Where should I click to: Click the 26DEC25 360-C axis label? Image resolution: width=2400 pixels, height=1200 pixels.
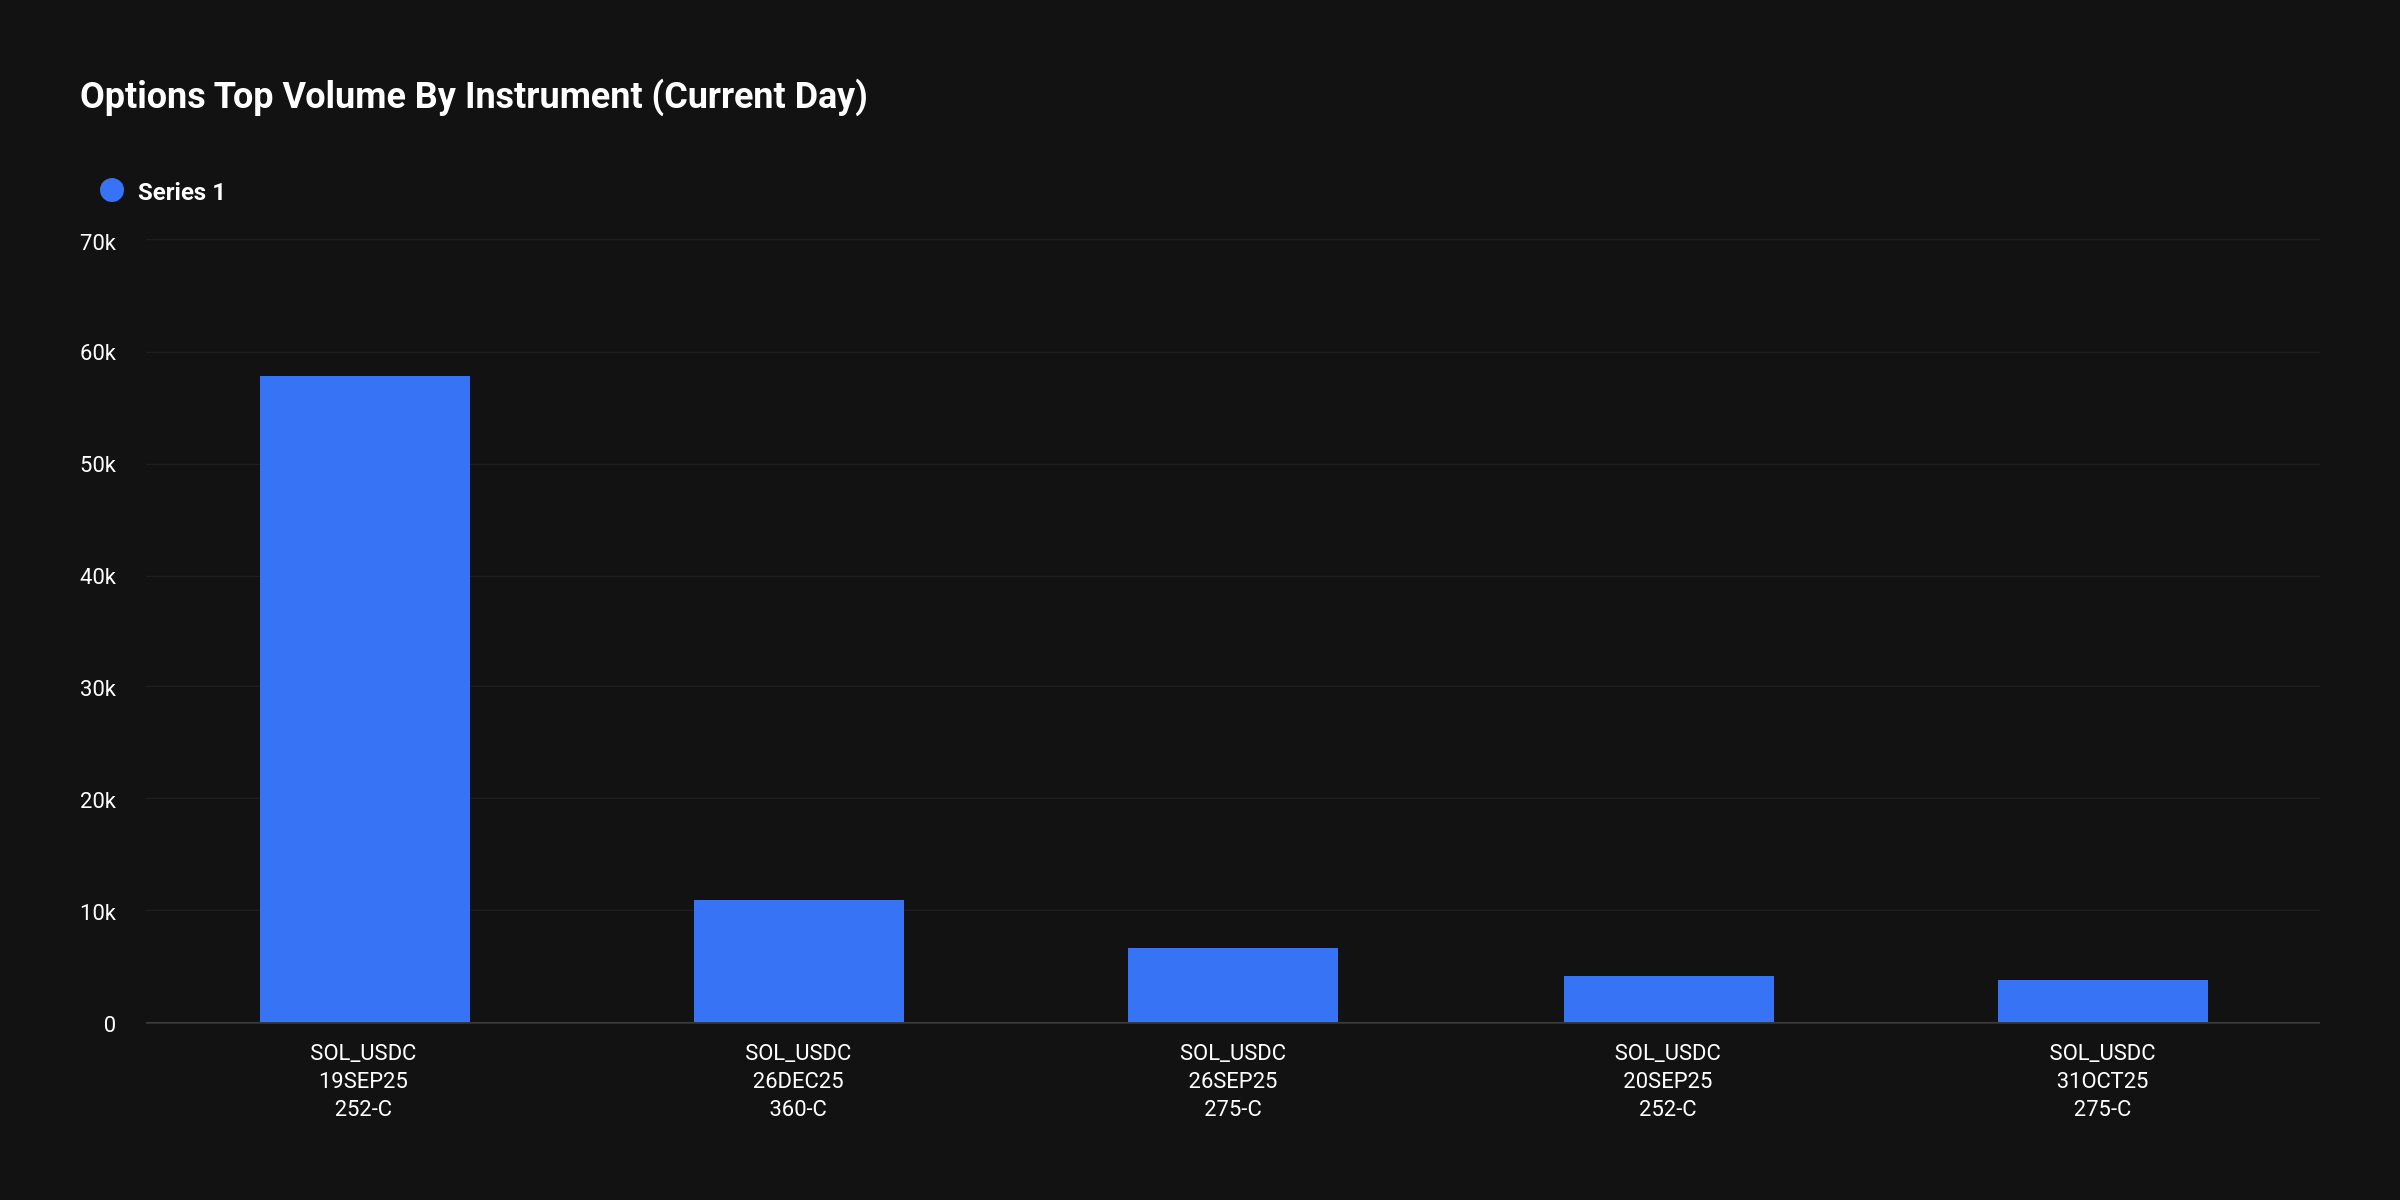click(798, 1081)
